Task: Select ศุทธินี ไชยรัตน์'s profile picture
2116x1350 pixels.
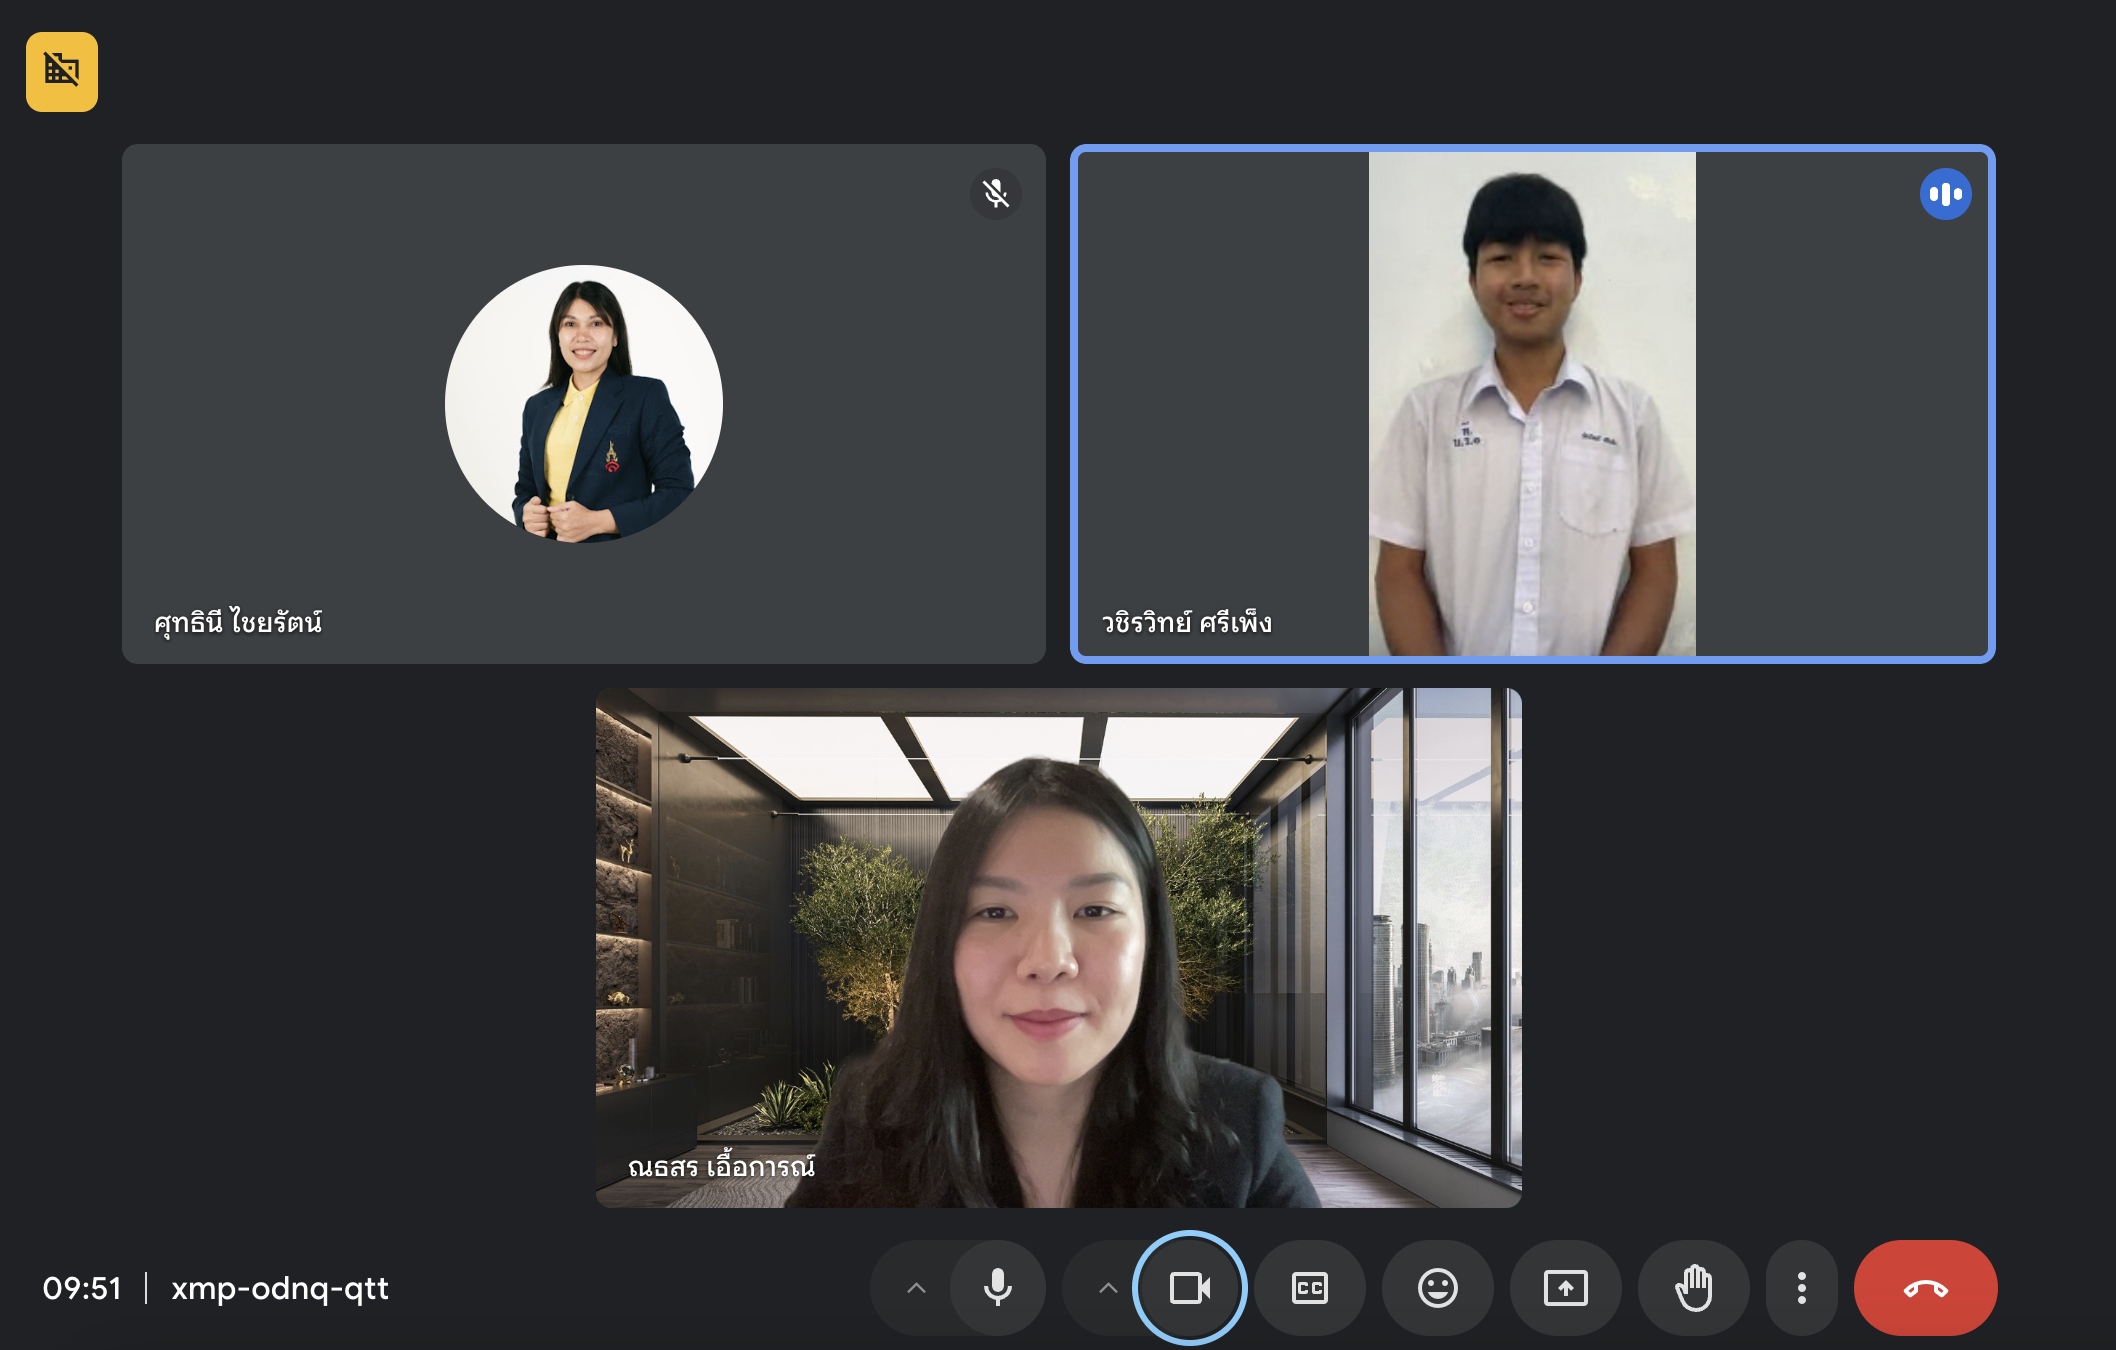Action: (x=584, y=404)
